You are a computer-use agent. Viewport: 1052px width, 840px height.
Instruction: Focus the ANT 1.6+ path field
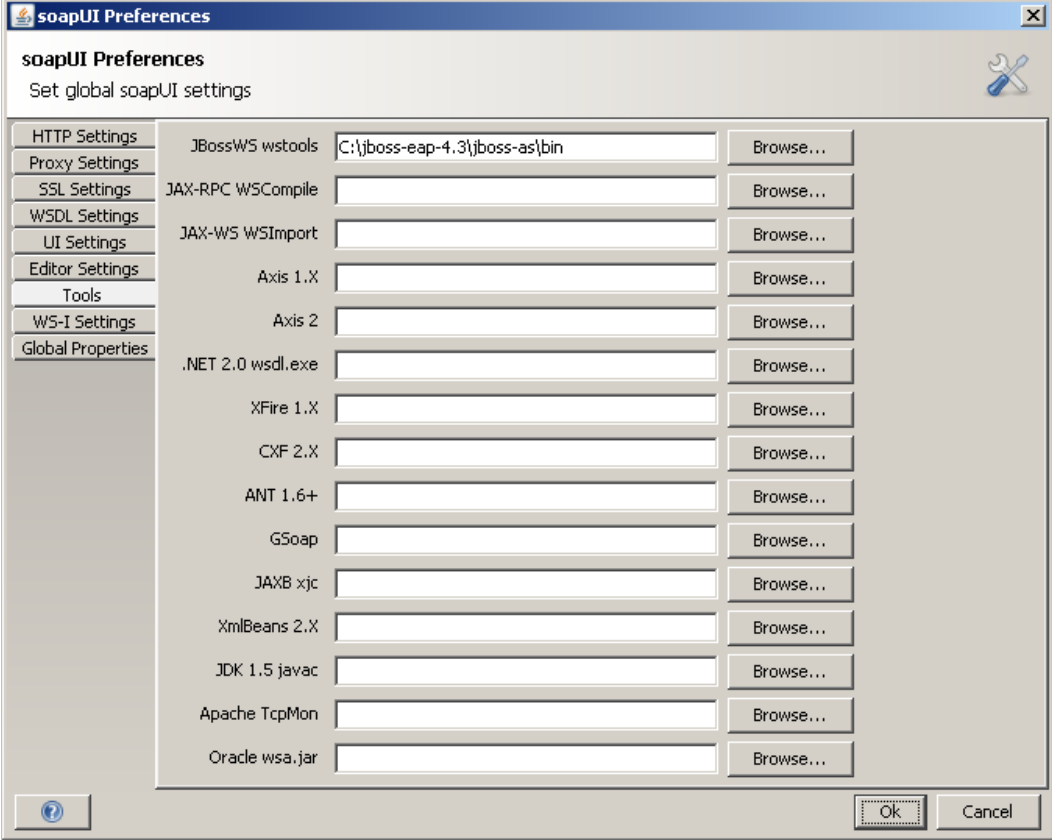[526, 496]
